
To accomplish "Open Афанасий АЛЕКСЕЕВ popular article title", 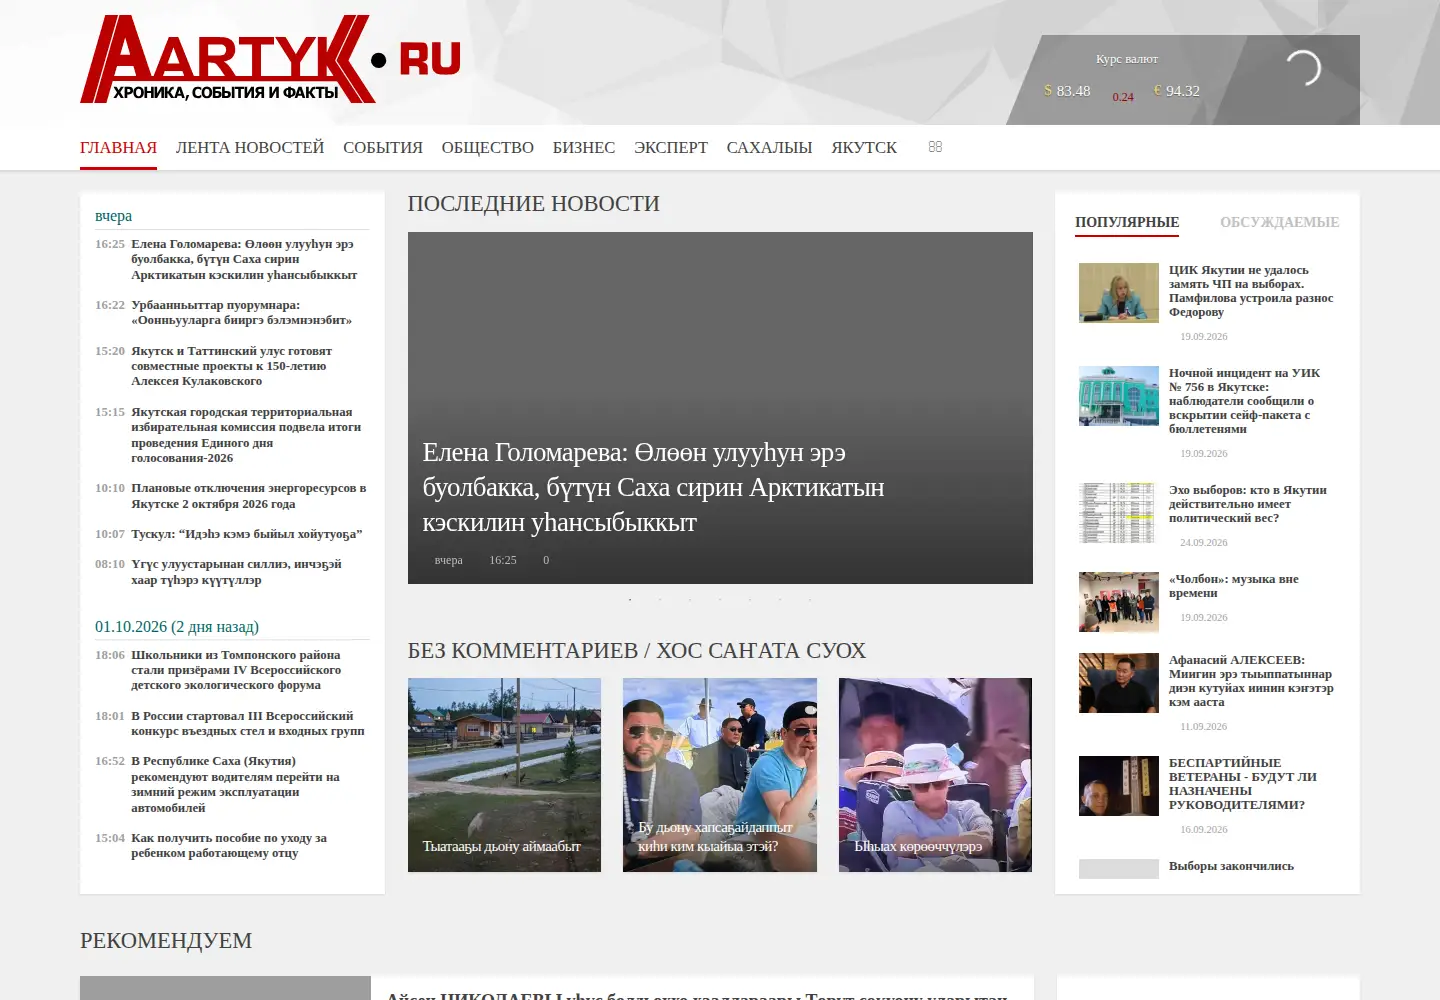I will coord(1251,681).
